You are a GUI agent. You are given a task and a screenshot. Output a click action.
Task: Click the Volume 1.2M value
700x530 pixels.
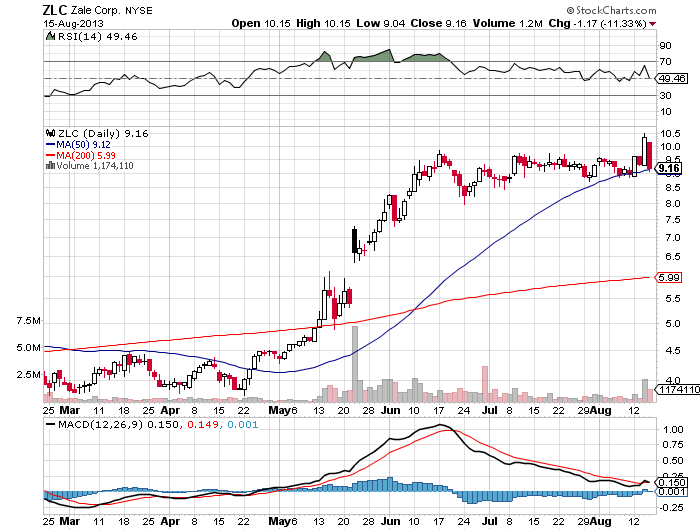[x=508, y=23]
